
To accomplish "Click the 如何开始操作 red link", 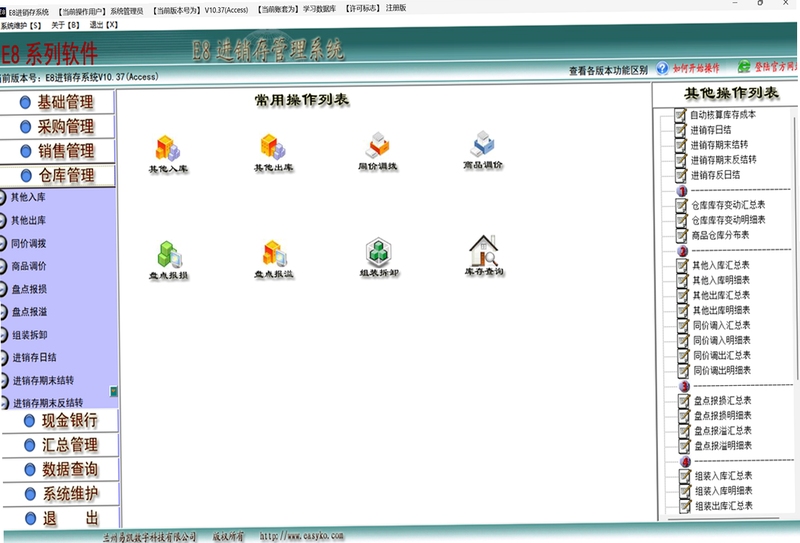I will [696, 68].
